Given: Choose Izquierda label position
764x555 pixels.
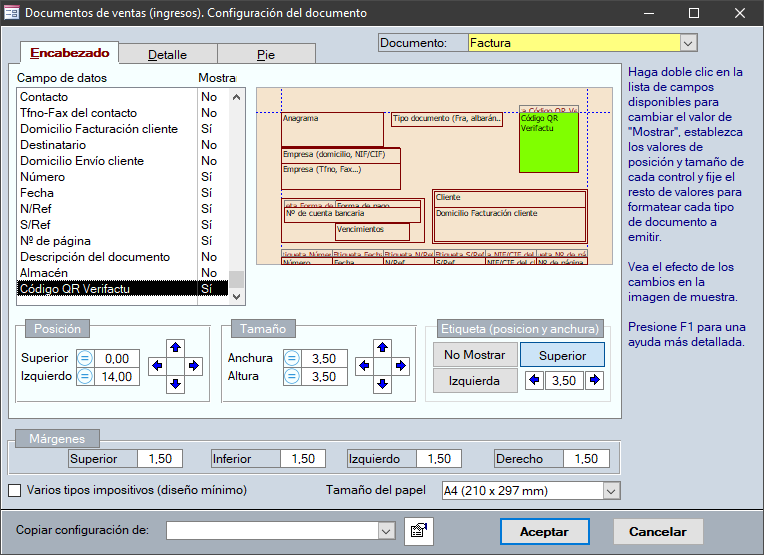Looking at the screenshot, I should tap(475, 380).
